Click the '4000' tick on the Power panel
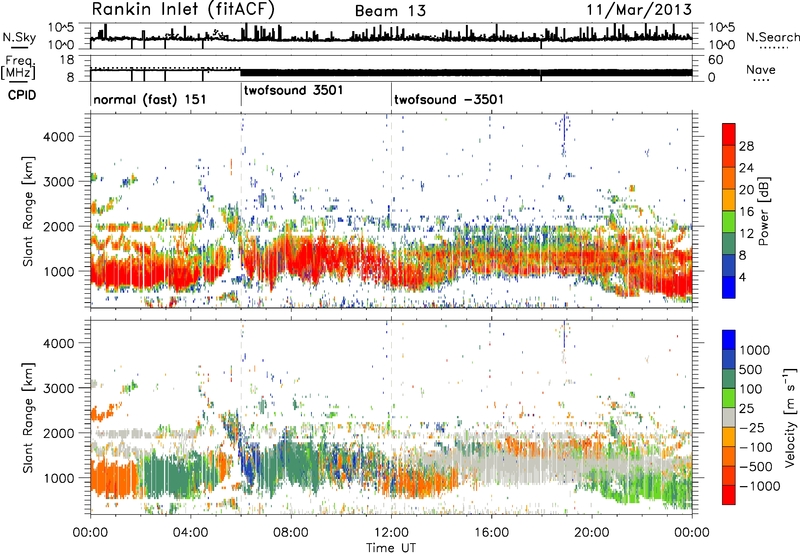The height and width of the screenshot is (554, 800). [59, 137]
